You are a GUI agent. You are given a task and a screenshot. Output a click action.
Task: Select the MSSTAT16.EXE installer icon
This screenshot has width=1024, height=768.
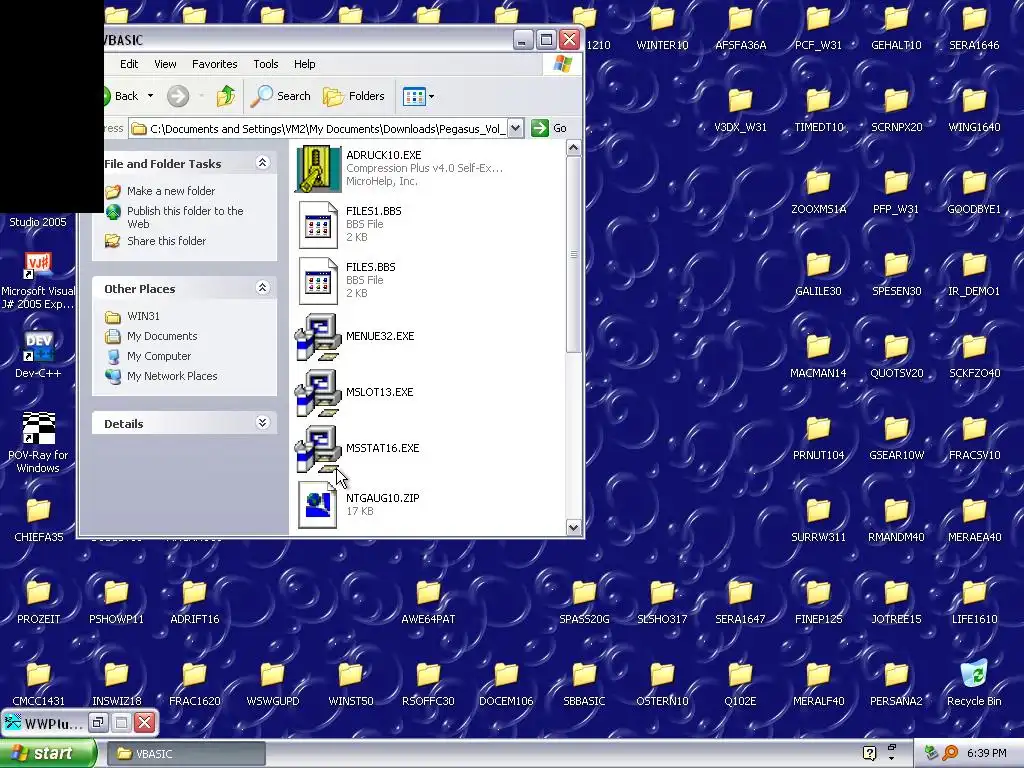point(318,449)
